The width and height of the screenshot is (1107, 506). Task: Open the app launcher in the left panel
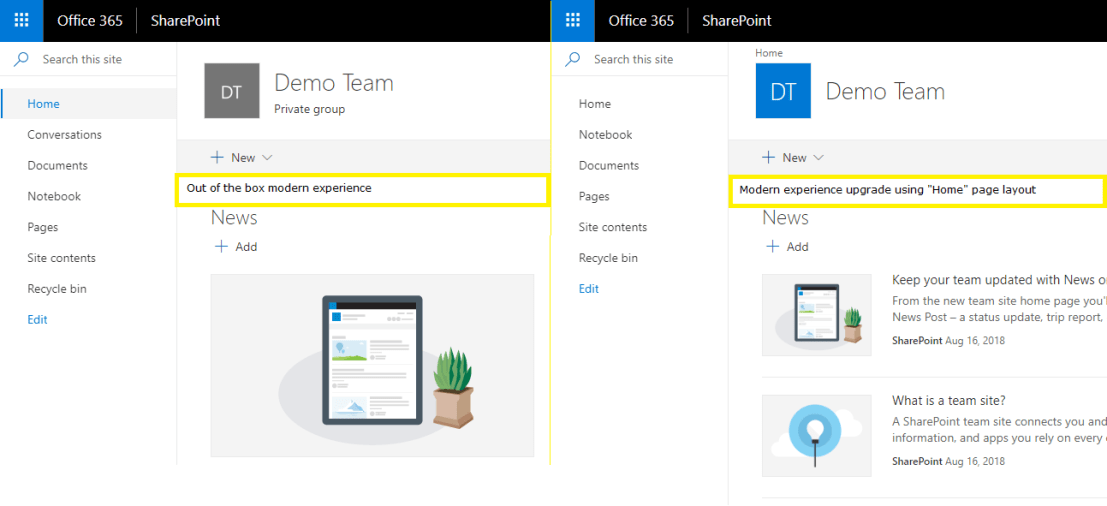click(x=21, y=21)
